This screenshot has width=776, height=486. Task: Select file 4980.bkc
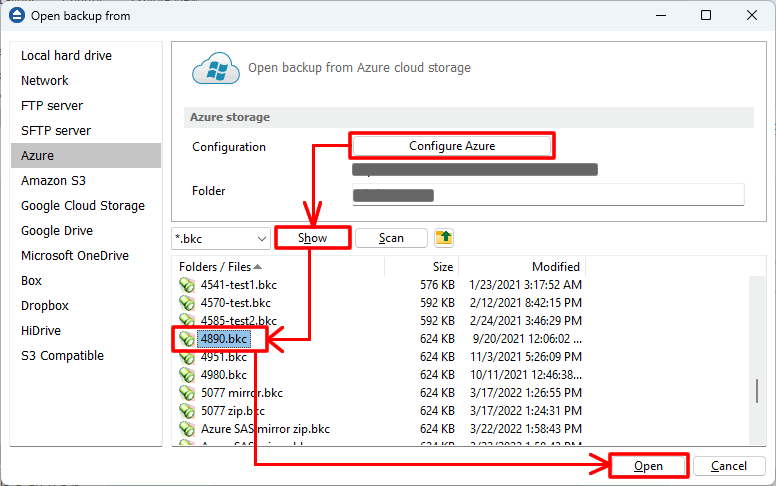pyautogui.click(x=224, y=375)
